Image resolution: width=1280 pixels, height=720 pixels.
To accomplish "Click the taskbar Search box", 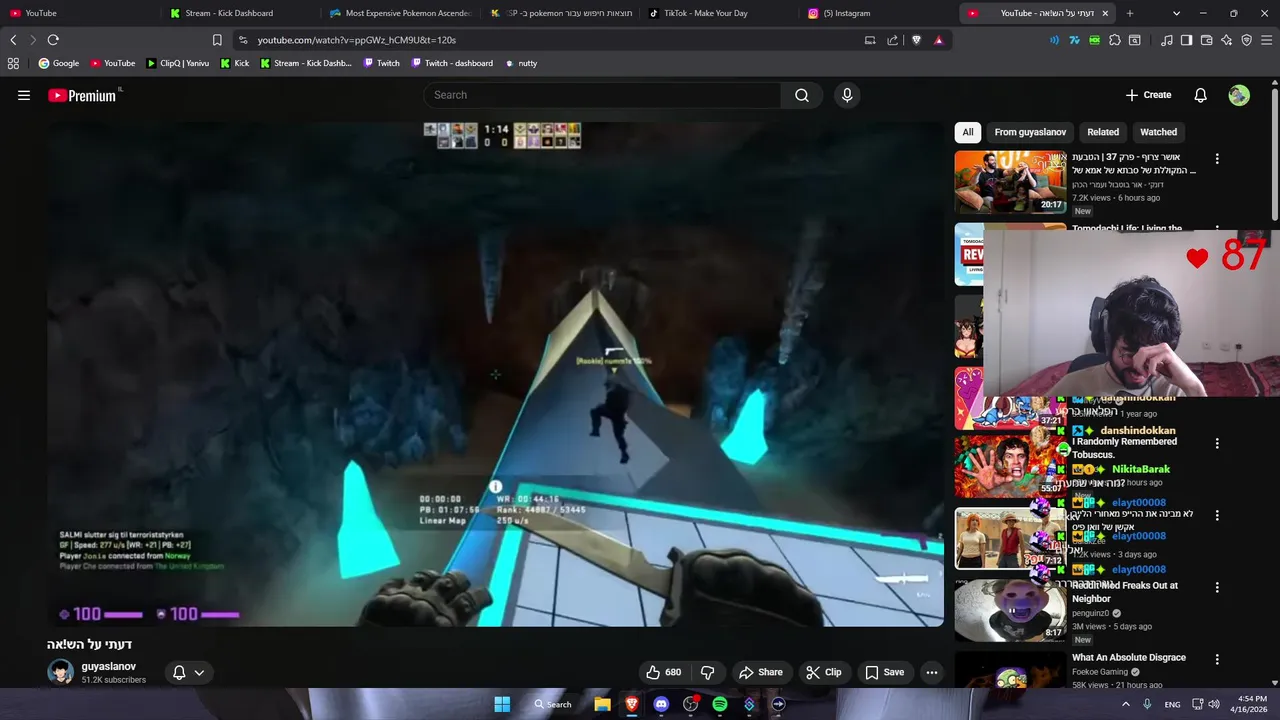I will pyautogui.click(x=553, y=704).
